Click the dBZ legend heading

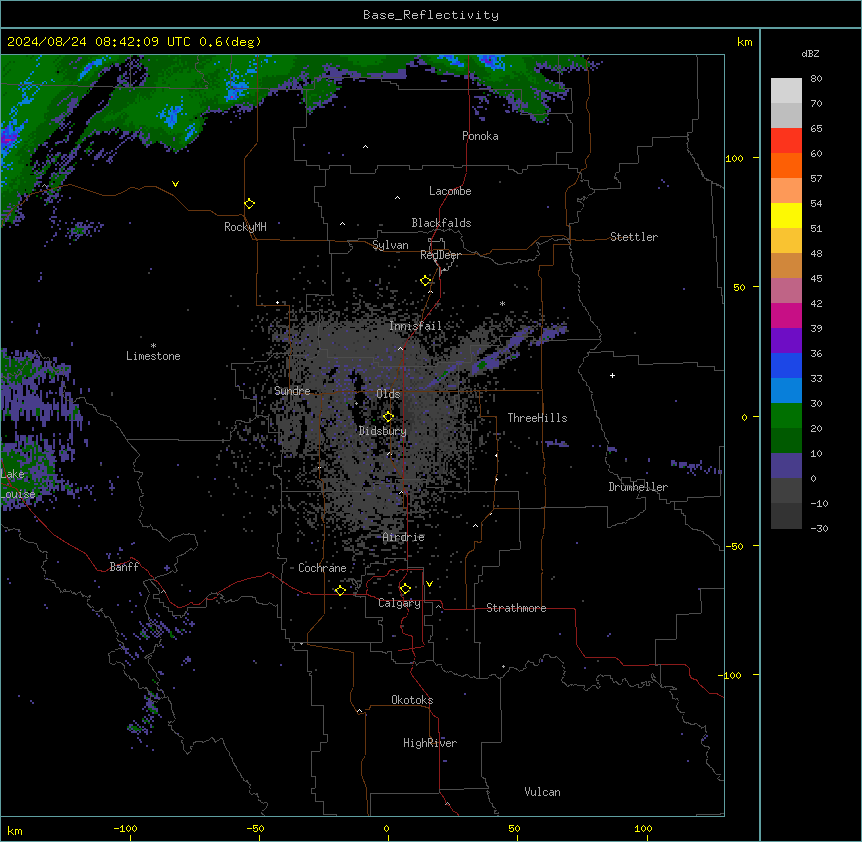point(810,54)
